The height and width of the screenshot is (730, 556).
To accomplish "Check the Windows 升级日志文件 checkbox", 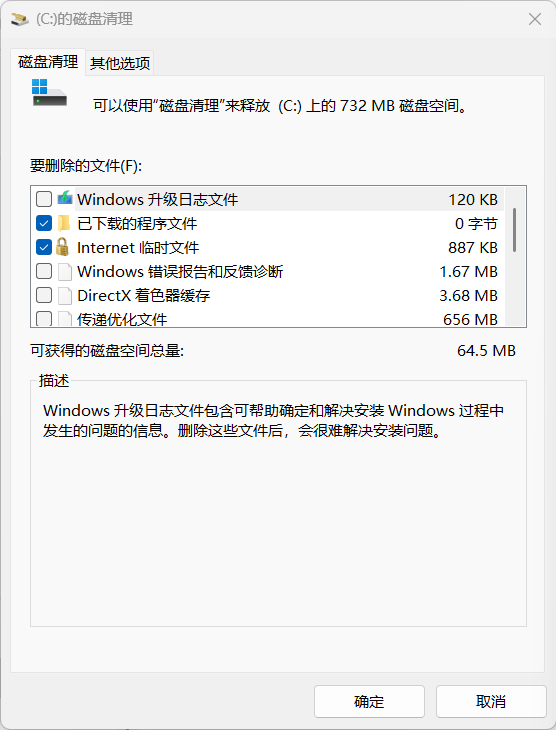I will pyautogui.click(x=44, y=199).
